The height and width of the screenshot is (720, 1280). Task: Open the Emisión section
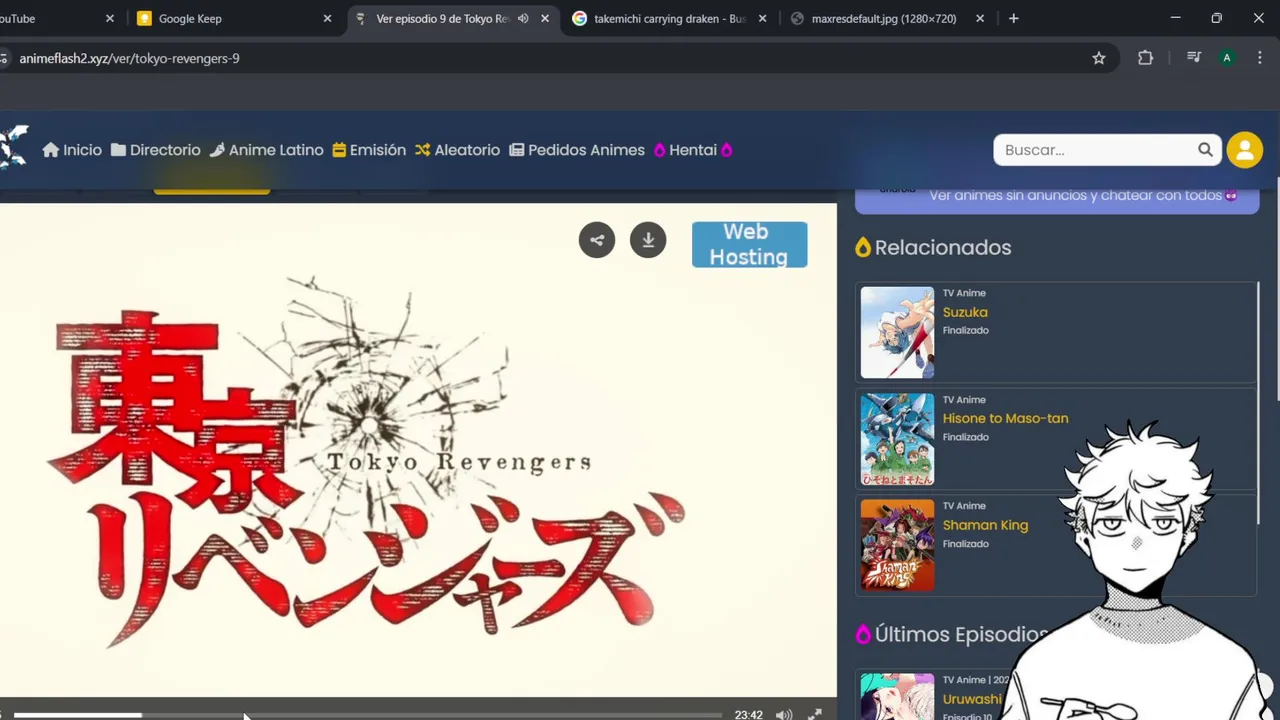(x=369, y=150)
